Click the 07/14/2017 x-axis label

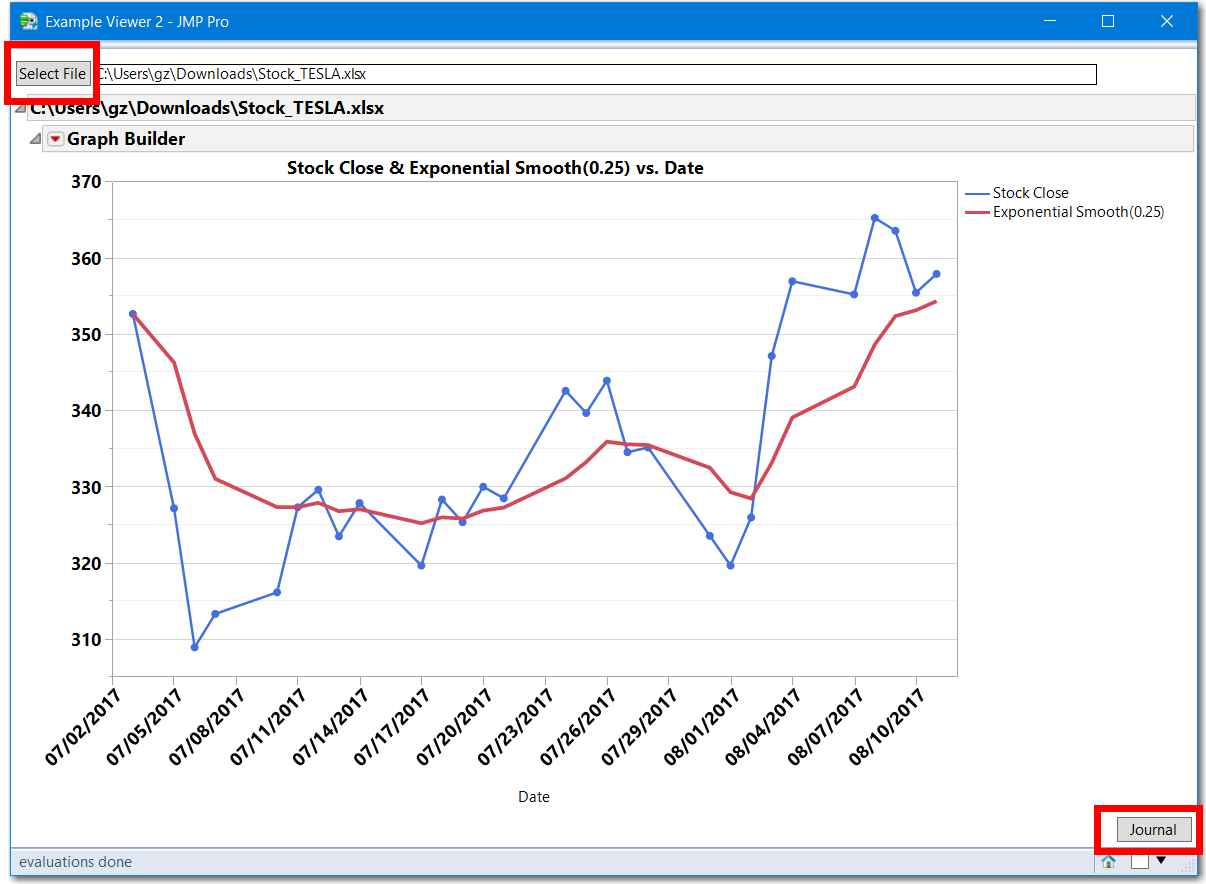330,729
